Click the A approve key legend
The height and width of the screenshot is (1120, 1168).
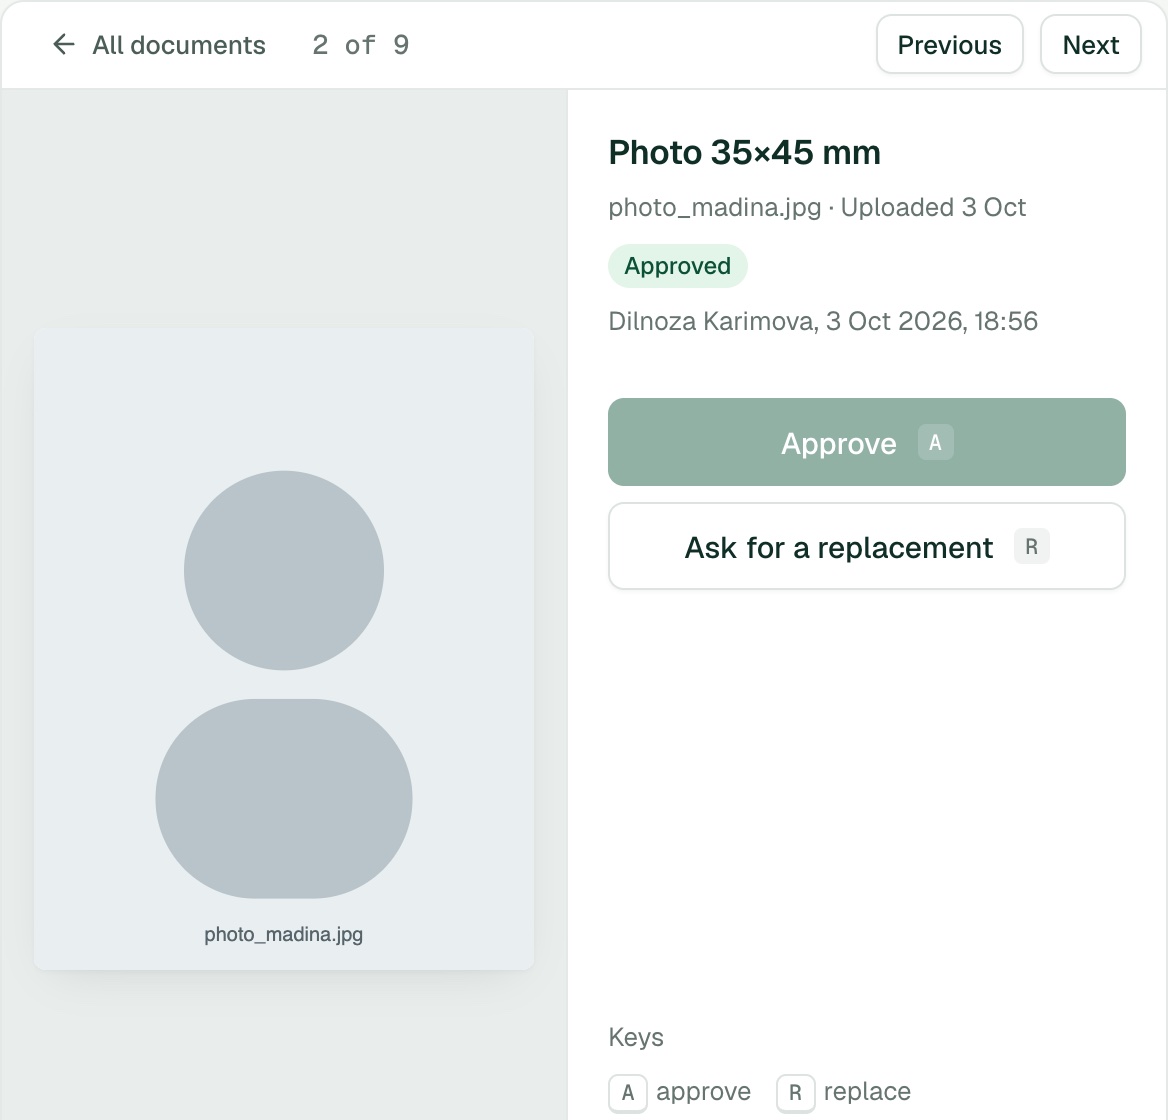tap(628, 1092)
